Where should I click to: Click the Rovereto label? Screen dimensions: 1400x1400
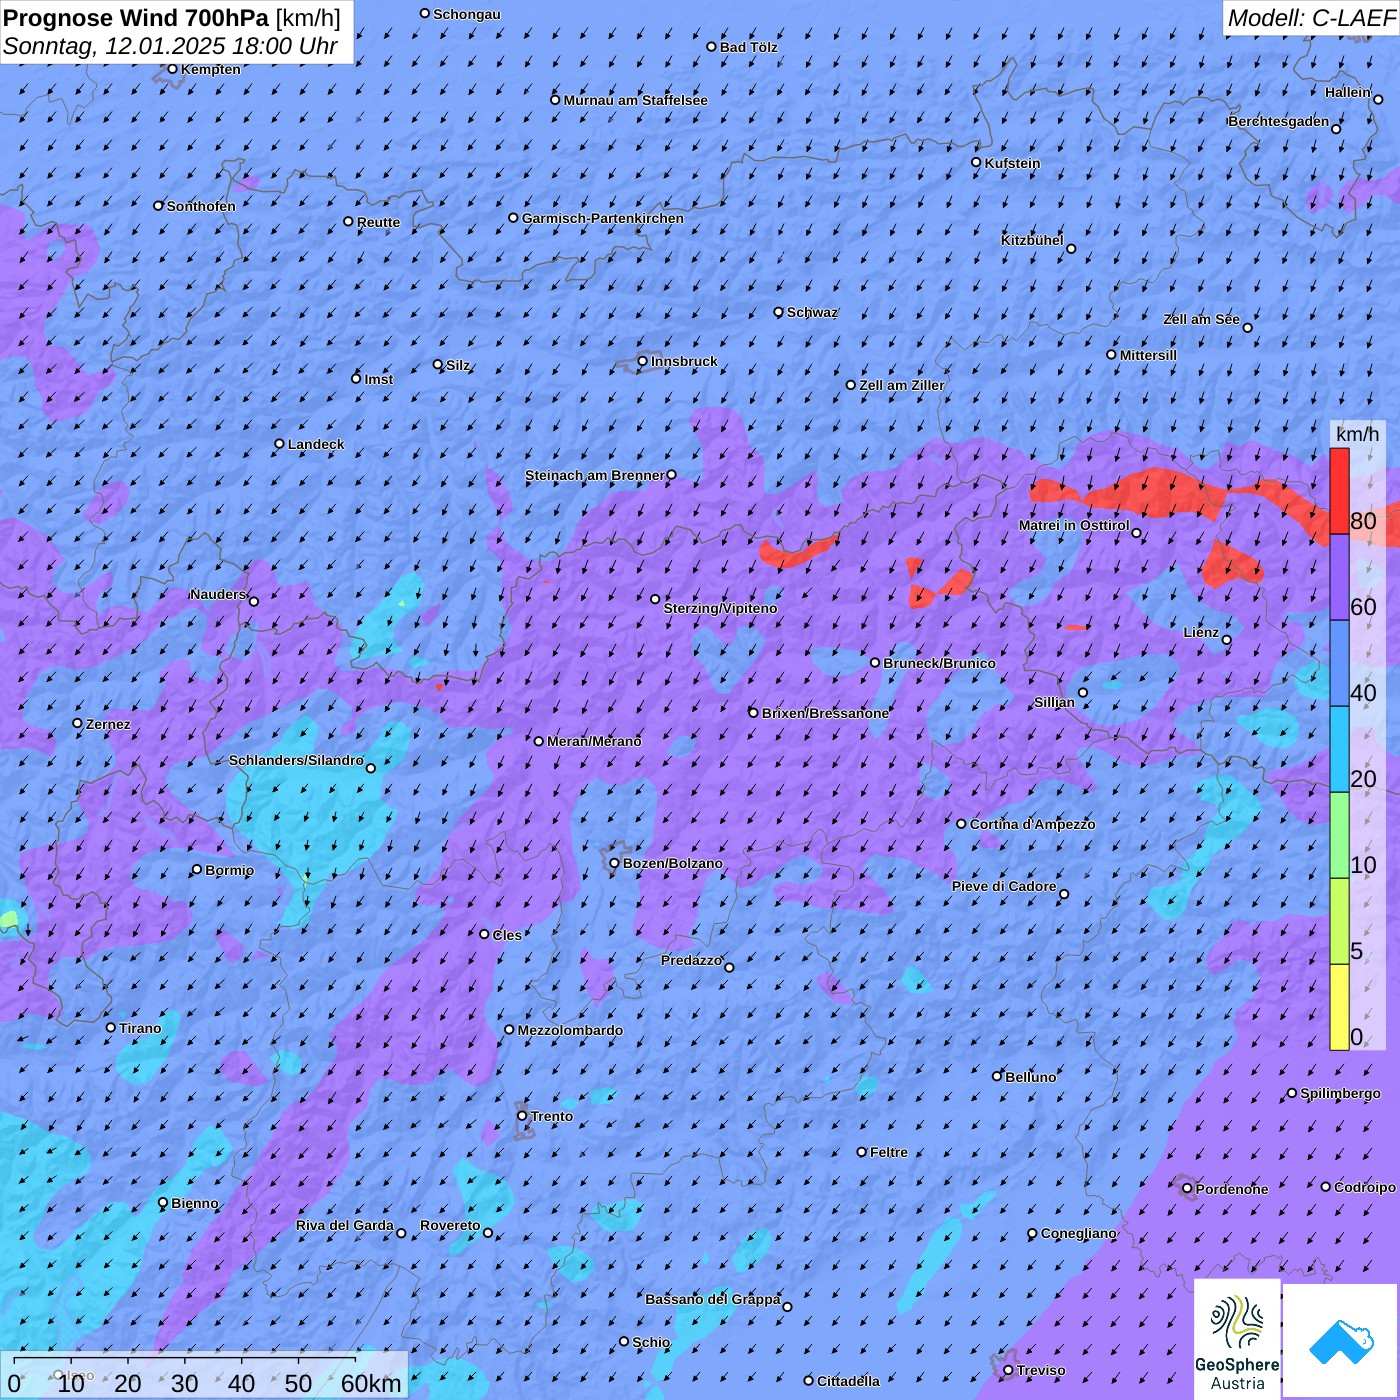click(450, 1225)
